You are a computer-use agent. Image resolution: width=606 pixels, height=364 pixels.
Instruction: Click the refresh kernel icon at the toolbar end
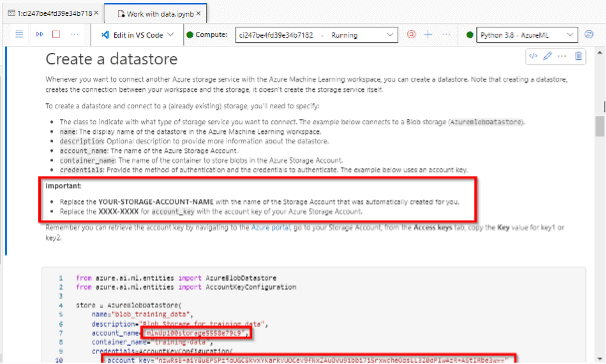click(x=589, y=34)
